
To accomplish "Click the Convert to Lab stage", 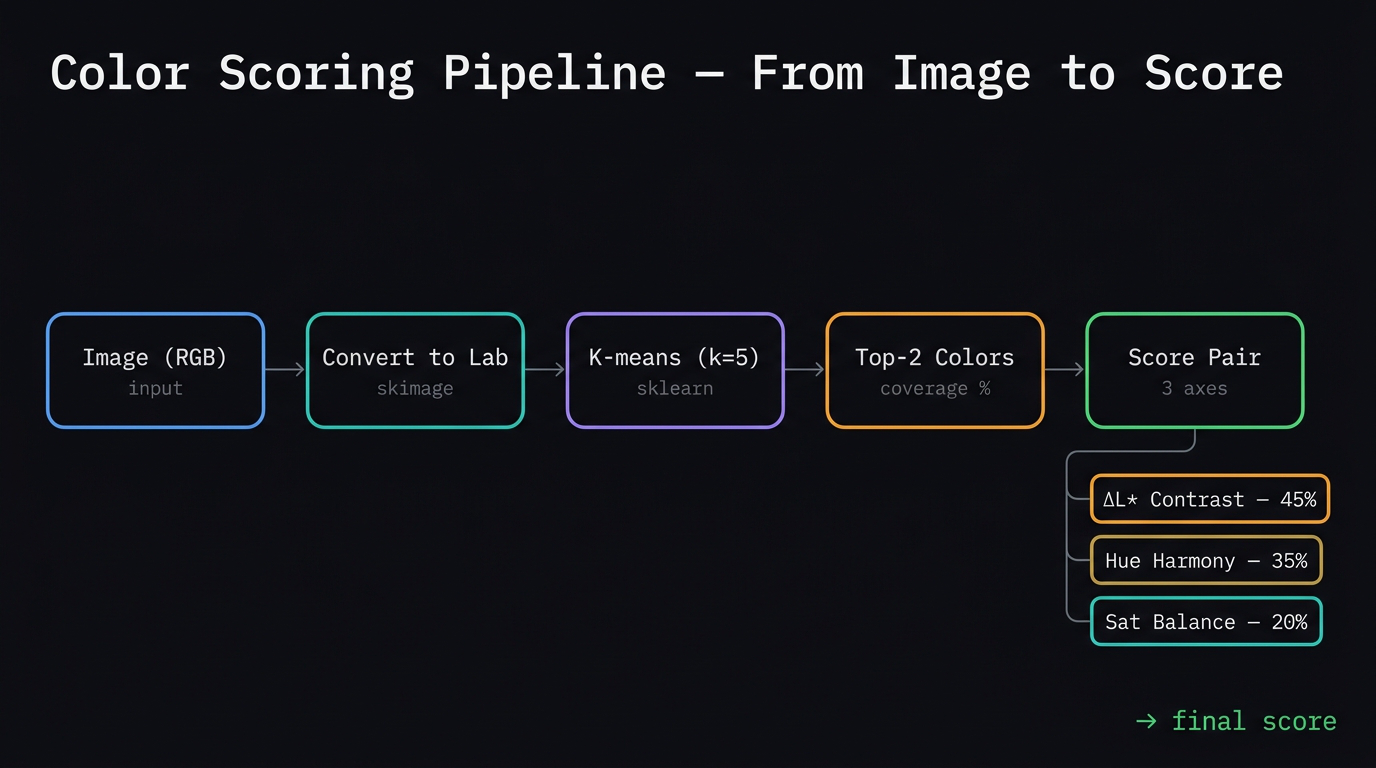I will [x=414, y=358].
